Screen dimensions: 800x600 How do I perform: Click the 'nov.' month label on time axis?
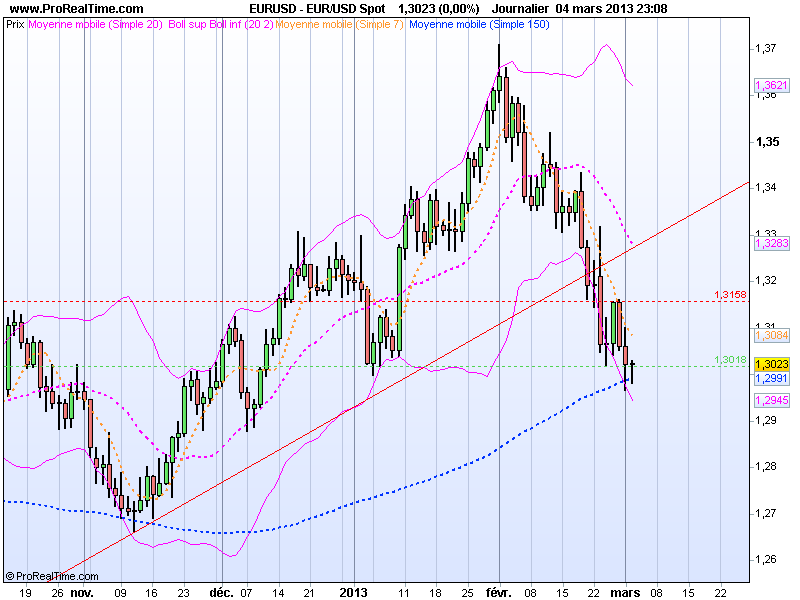pos(82,592)
